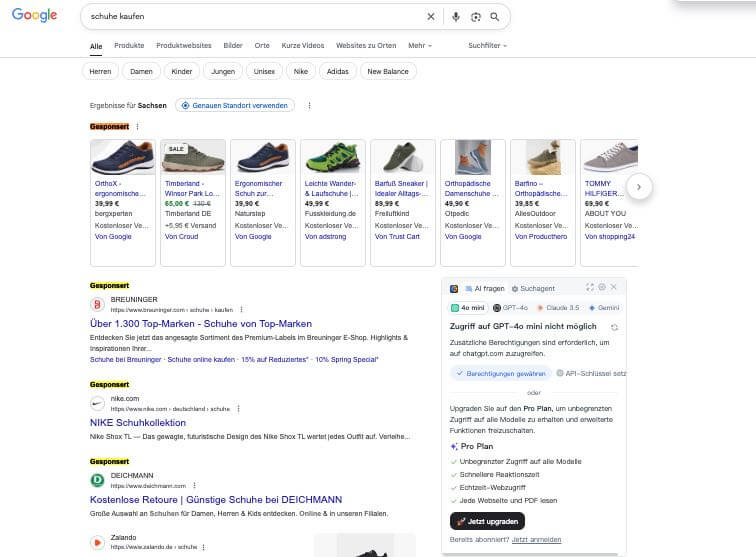756x557 pixels.
Task: Refresh the GPT-4o mini access message
Action: click(614, 327)
